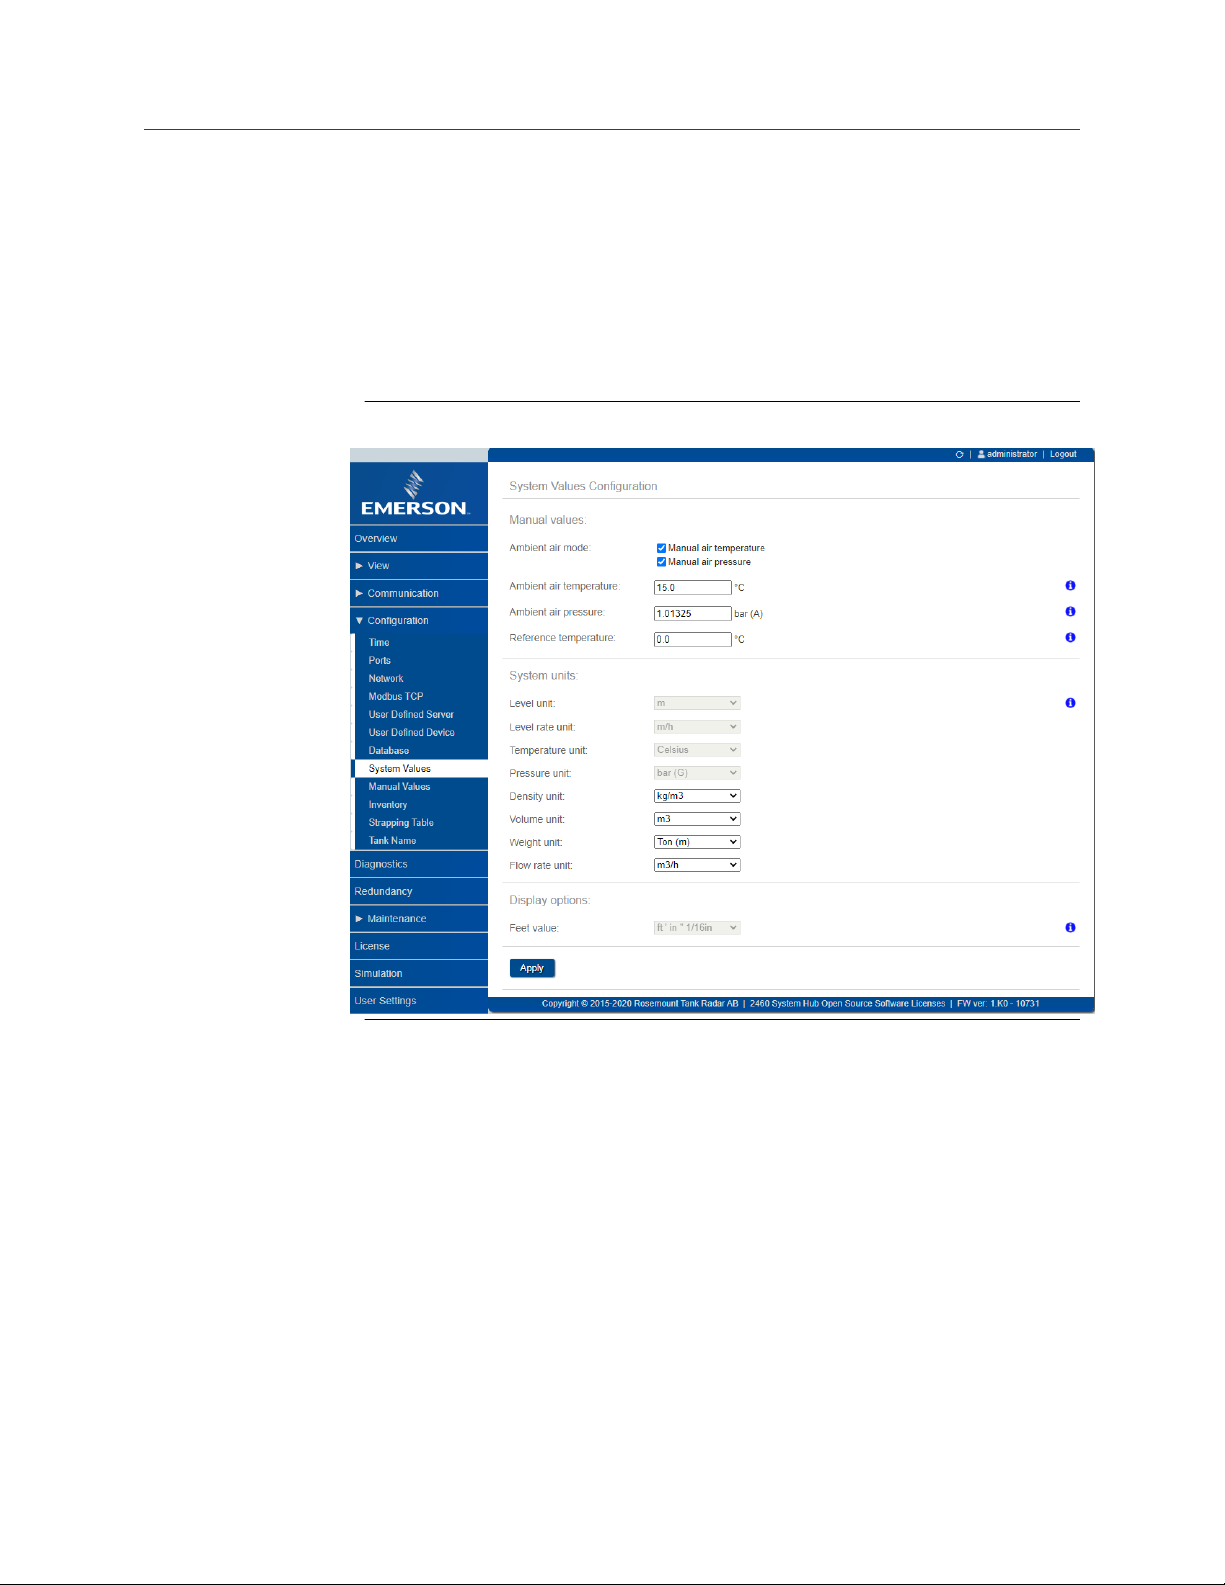The width and height of the screenshot is (1225, 1585).
Task: Select Inventory under Configuration
Action: pos(421,805)
